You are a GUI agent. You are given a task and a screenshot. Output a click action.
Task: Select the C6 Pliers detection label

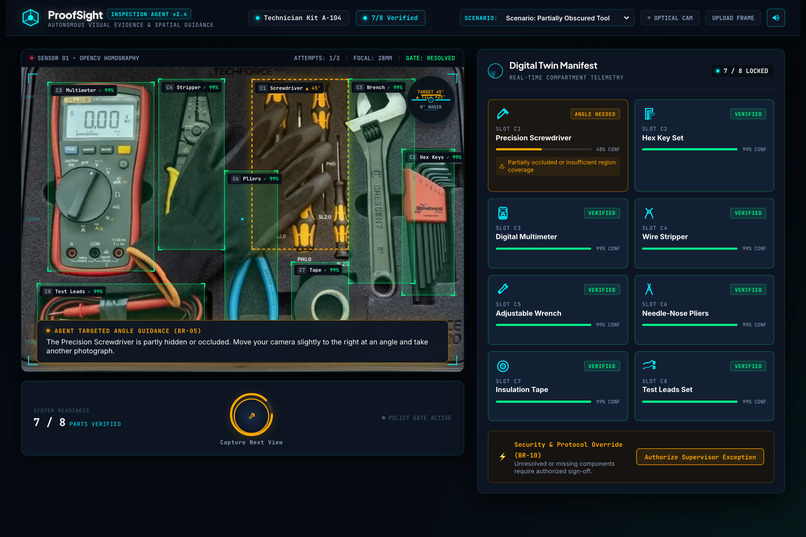(254, 179)
